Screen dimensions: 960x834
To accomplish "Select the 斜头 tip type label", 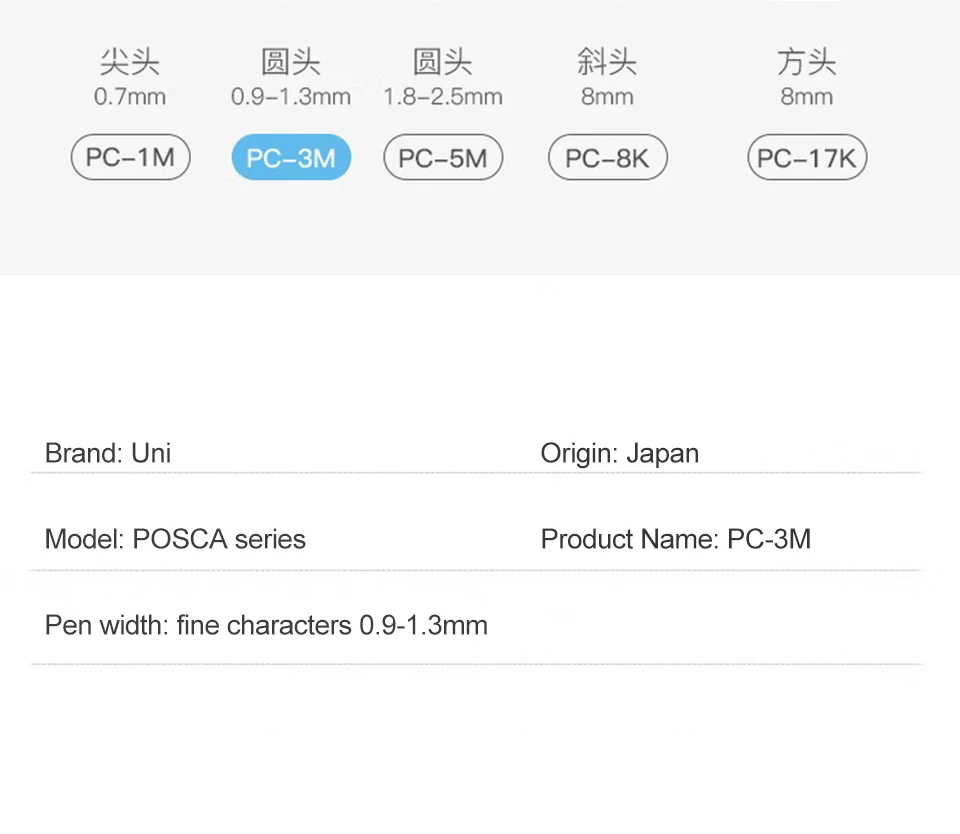I will (x=607, y=63).
